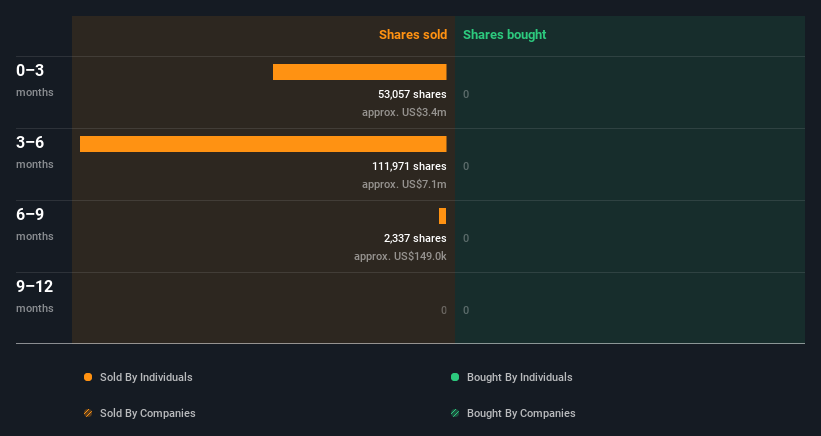Click the shares sold zero in 9–12 months row
This screenshot has height=436, width=821.
point(443,310)
